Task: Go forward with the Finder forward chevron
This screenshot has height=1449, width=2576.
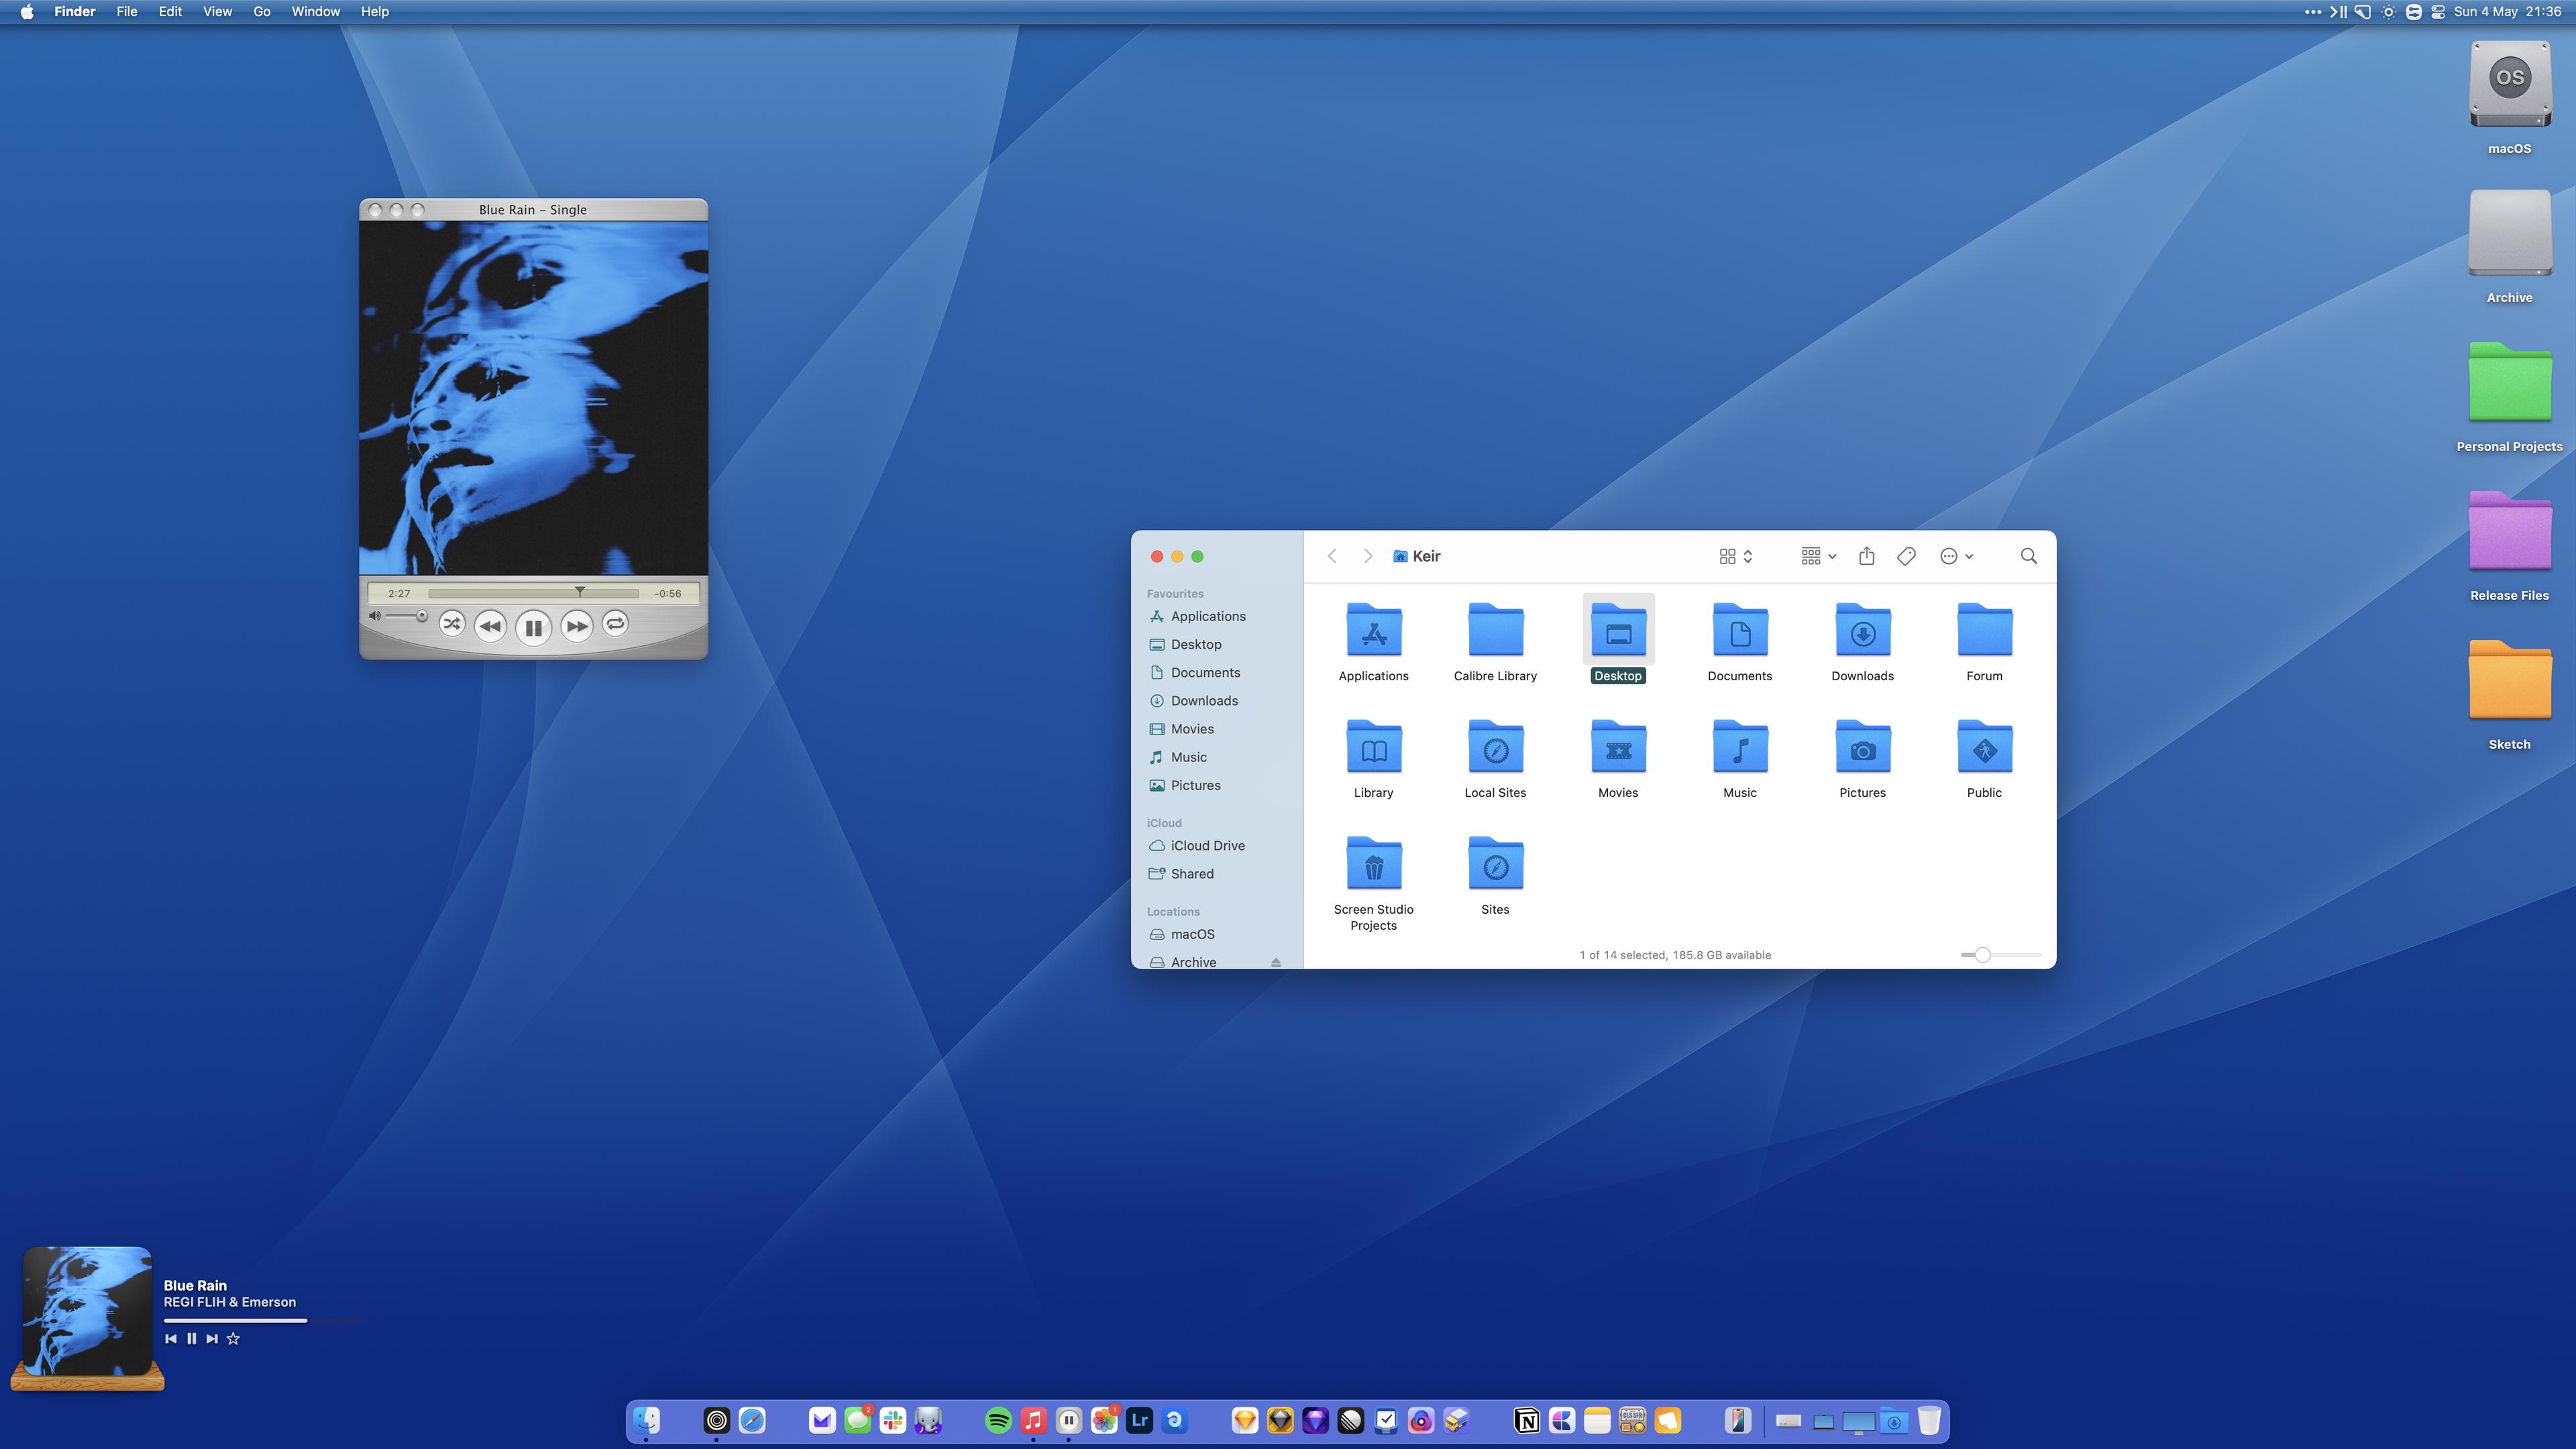Action: (1368, 556)
